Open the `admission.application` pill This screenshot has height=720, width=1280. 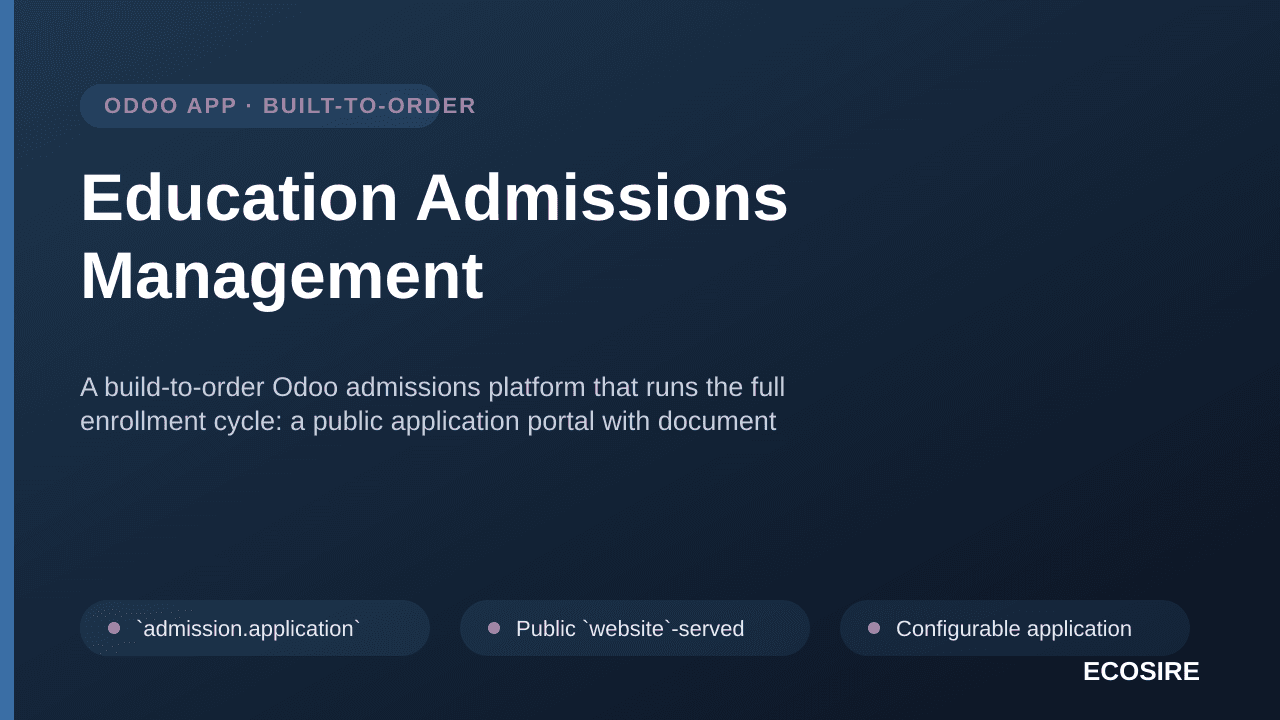pyautogui.click(x=255, y=628)
